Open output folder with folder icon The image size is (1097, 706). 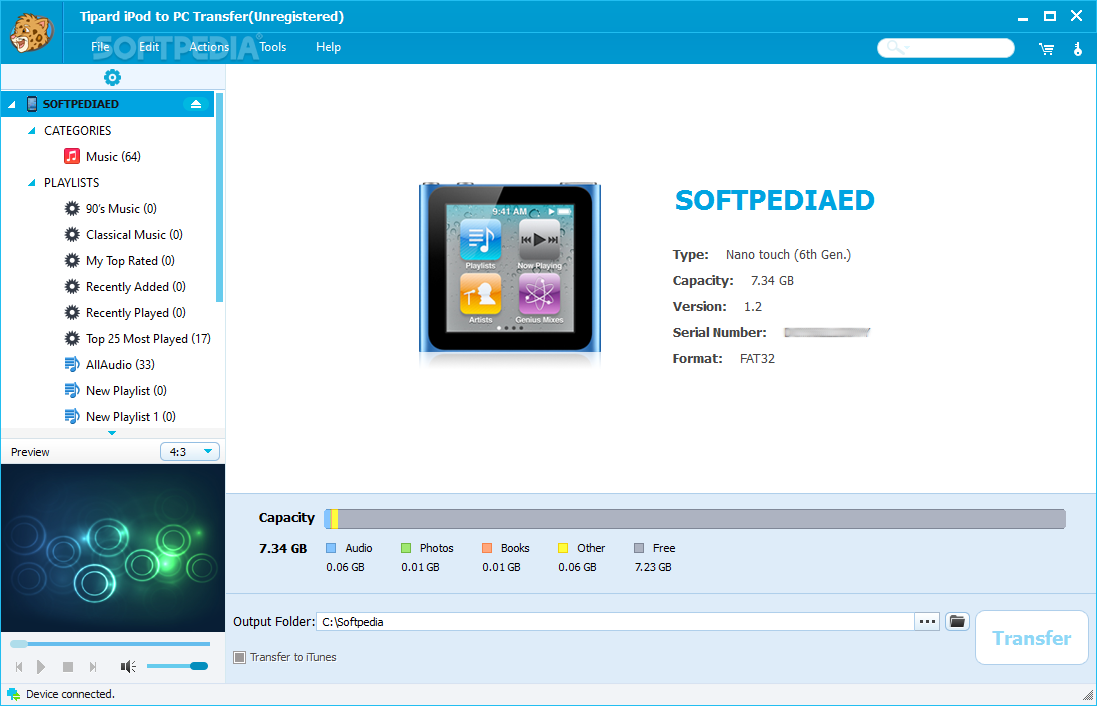pyautogui.click(x=957, y=621)
